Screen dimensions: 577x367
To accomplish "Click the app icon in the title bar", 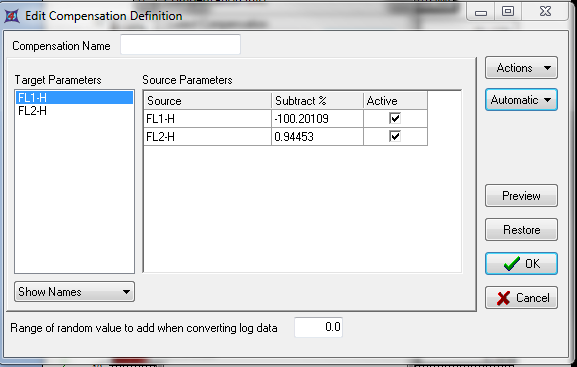I will (x=11, y=16).
